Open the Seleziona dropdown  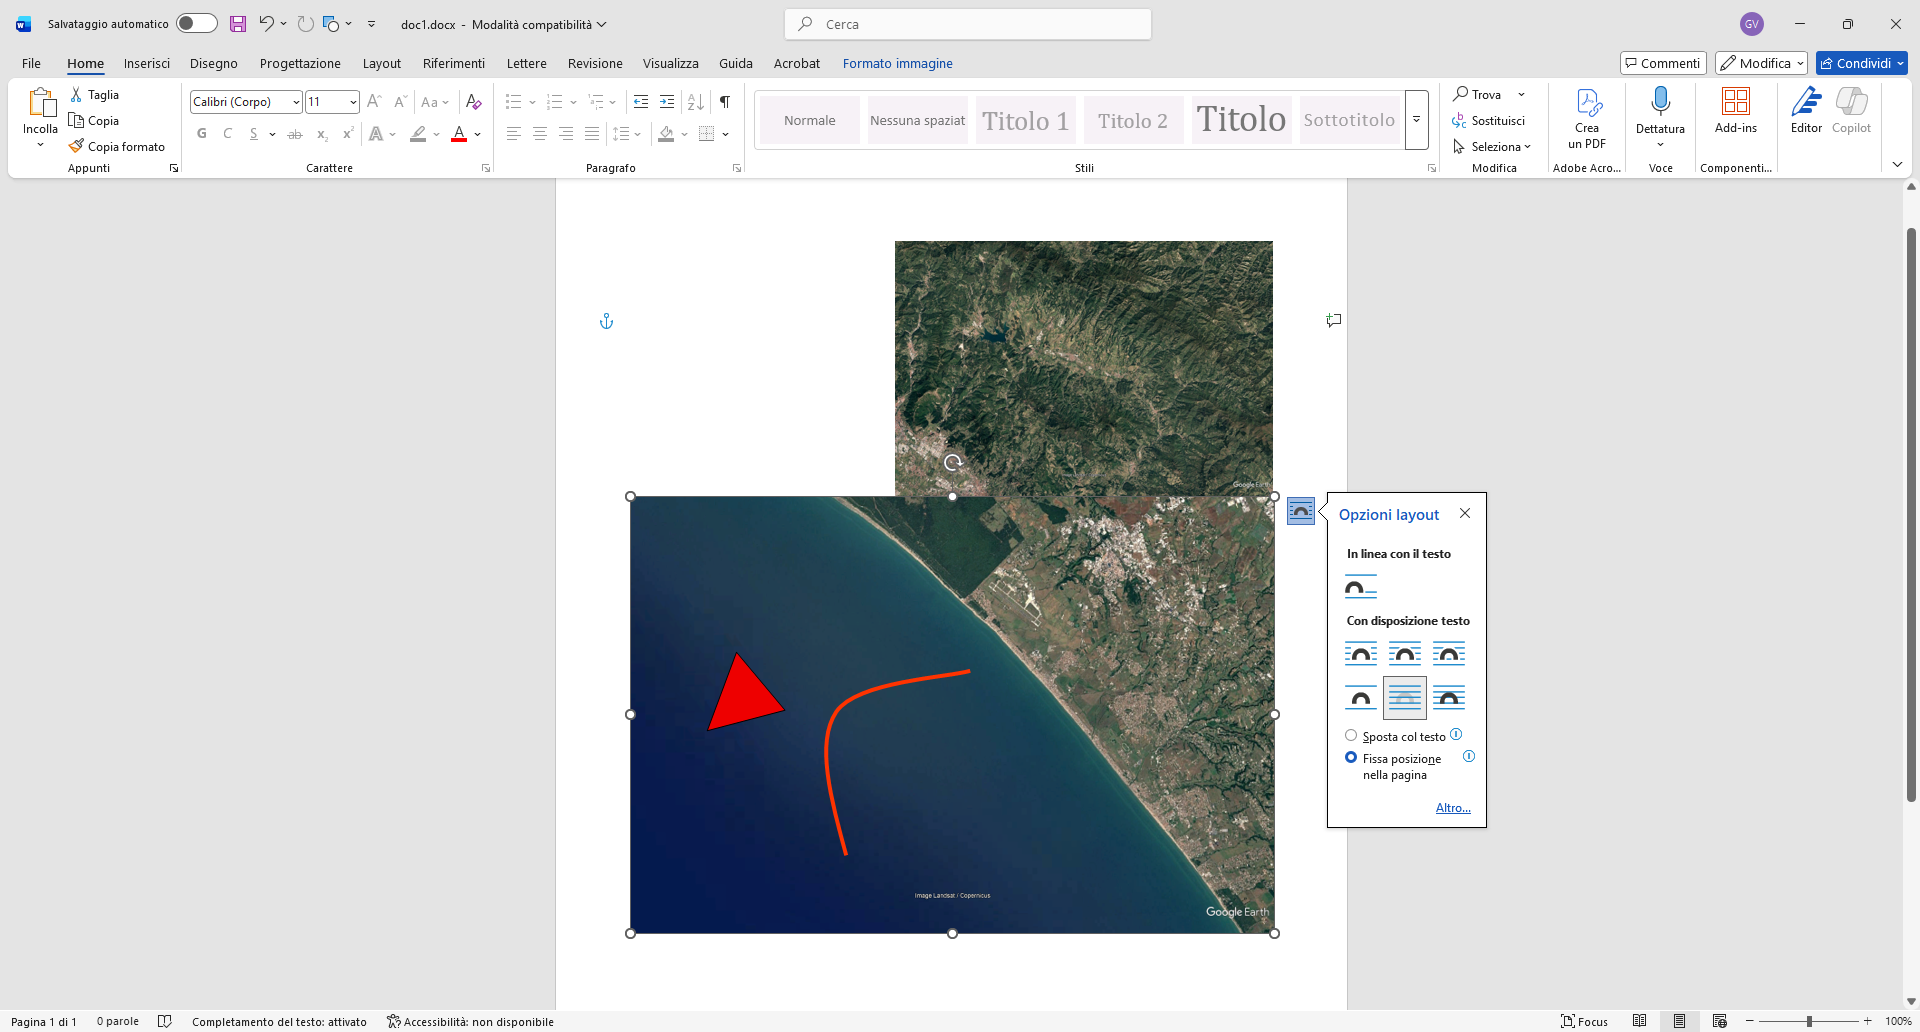tap(1491, 146)
